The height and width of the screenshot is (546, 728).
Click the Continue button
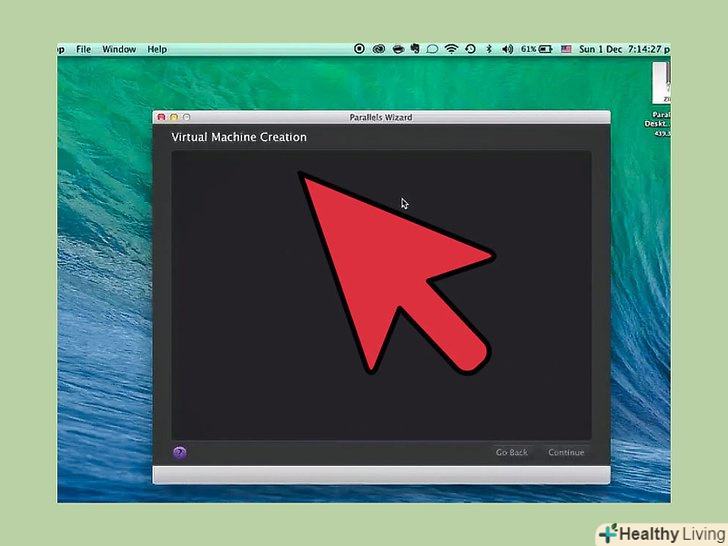[566, 452]
